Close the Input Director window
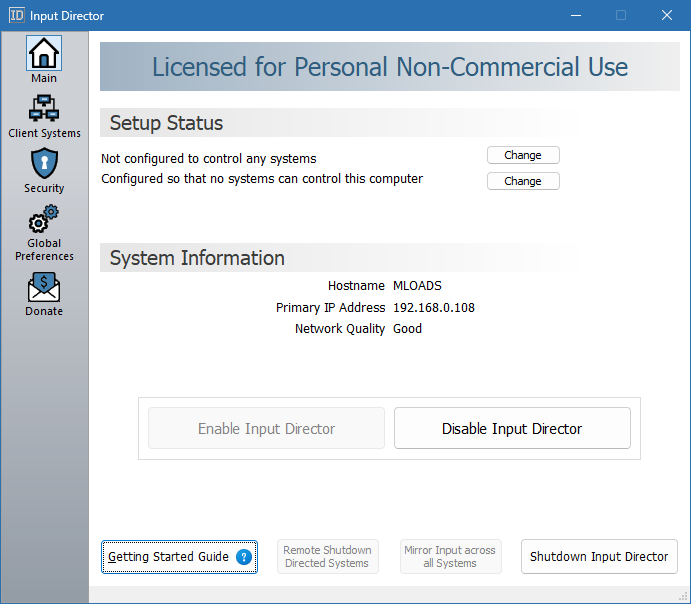The width and height of the screenshot is (691, 604). tap(667, 15)
